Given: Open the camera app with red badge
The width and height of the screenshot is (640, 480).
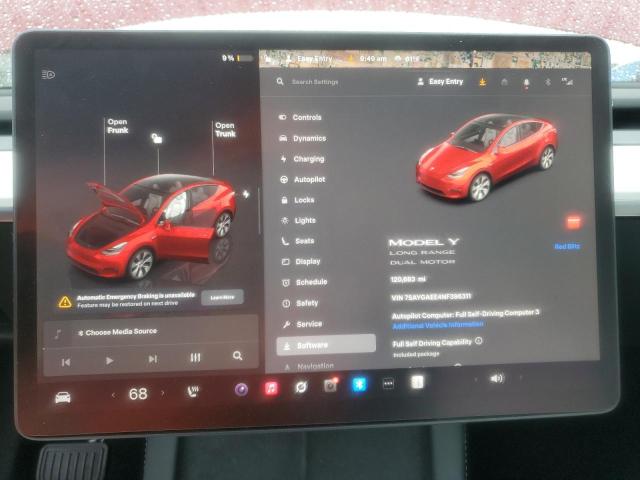Looking at the screenshot, I should (330, 385).
